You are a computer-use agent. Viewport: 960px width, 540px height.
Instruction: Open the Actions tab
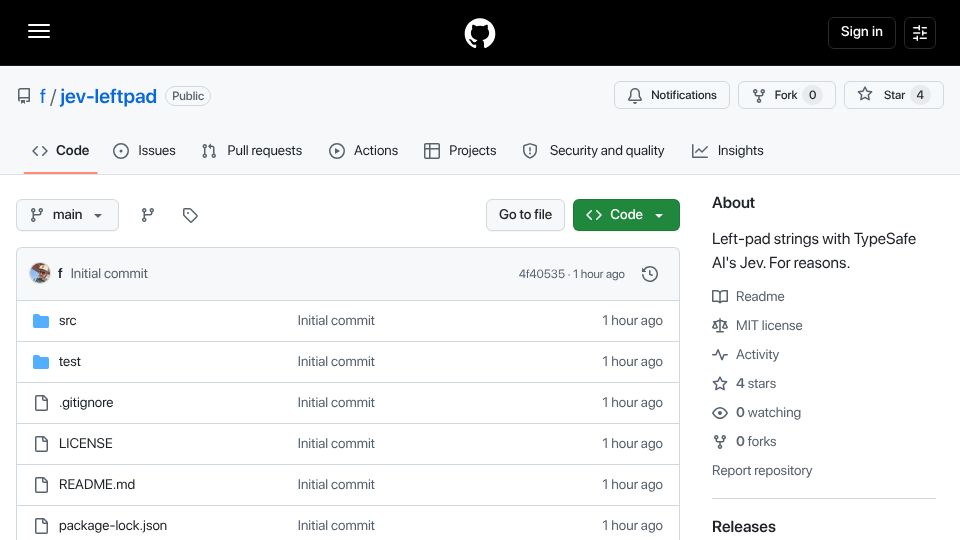(364, 151)
